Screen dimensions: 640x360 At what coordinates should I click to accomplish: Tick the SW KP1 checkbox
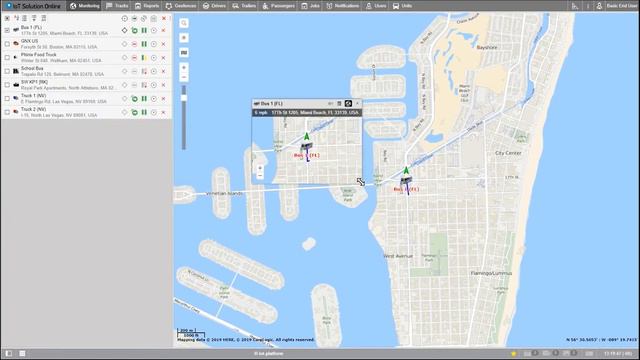(7, 85)
